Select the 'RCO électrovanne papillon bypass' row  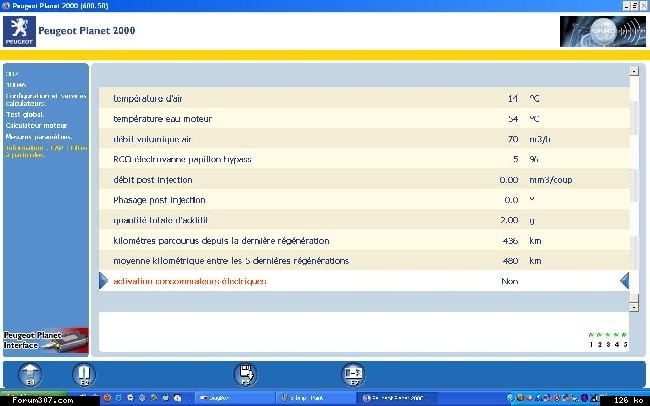tap(364, 159)
